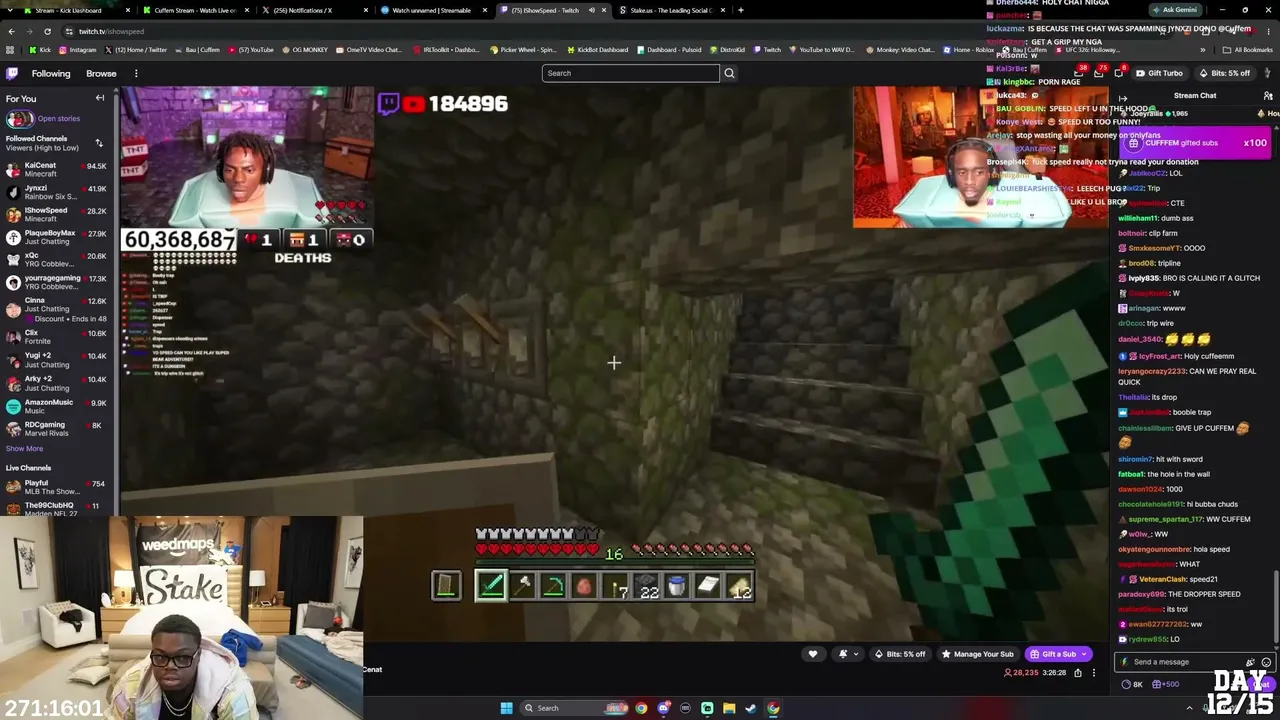The height and width of the screenshot is (720, 1280).
Task: Open the Instagram bookmark
Action: [x=78, y=50]
